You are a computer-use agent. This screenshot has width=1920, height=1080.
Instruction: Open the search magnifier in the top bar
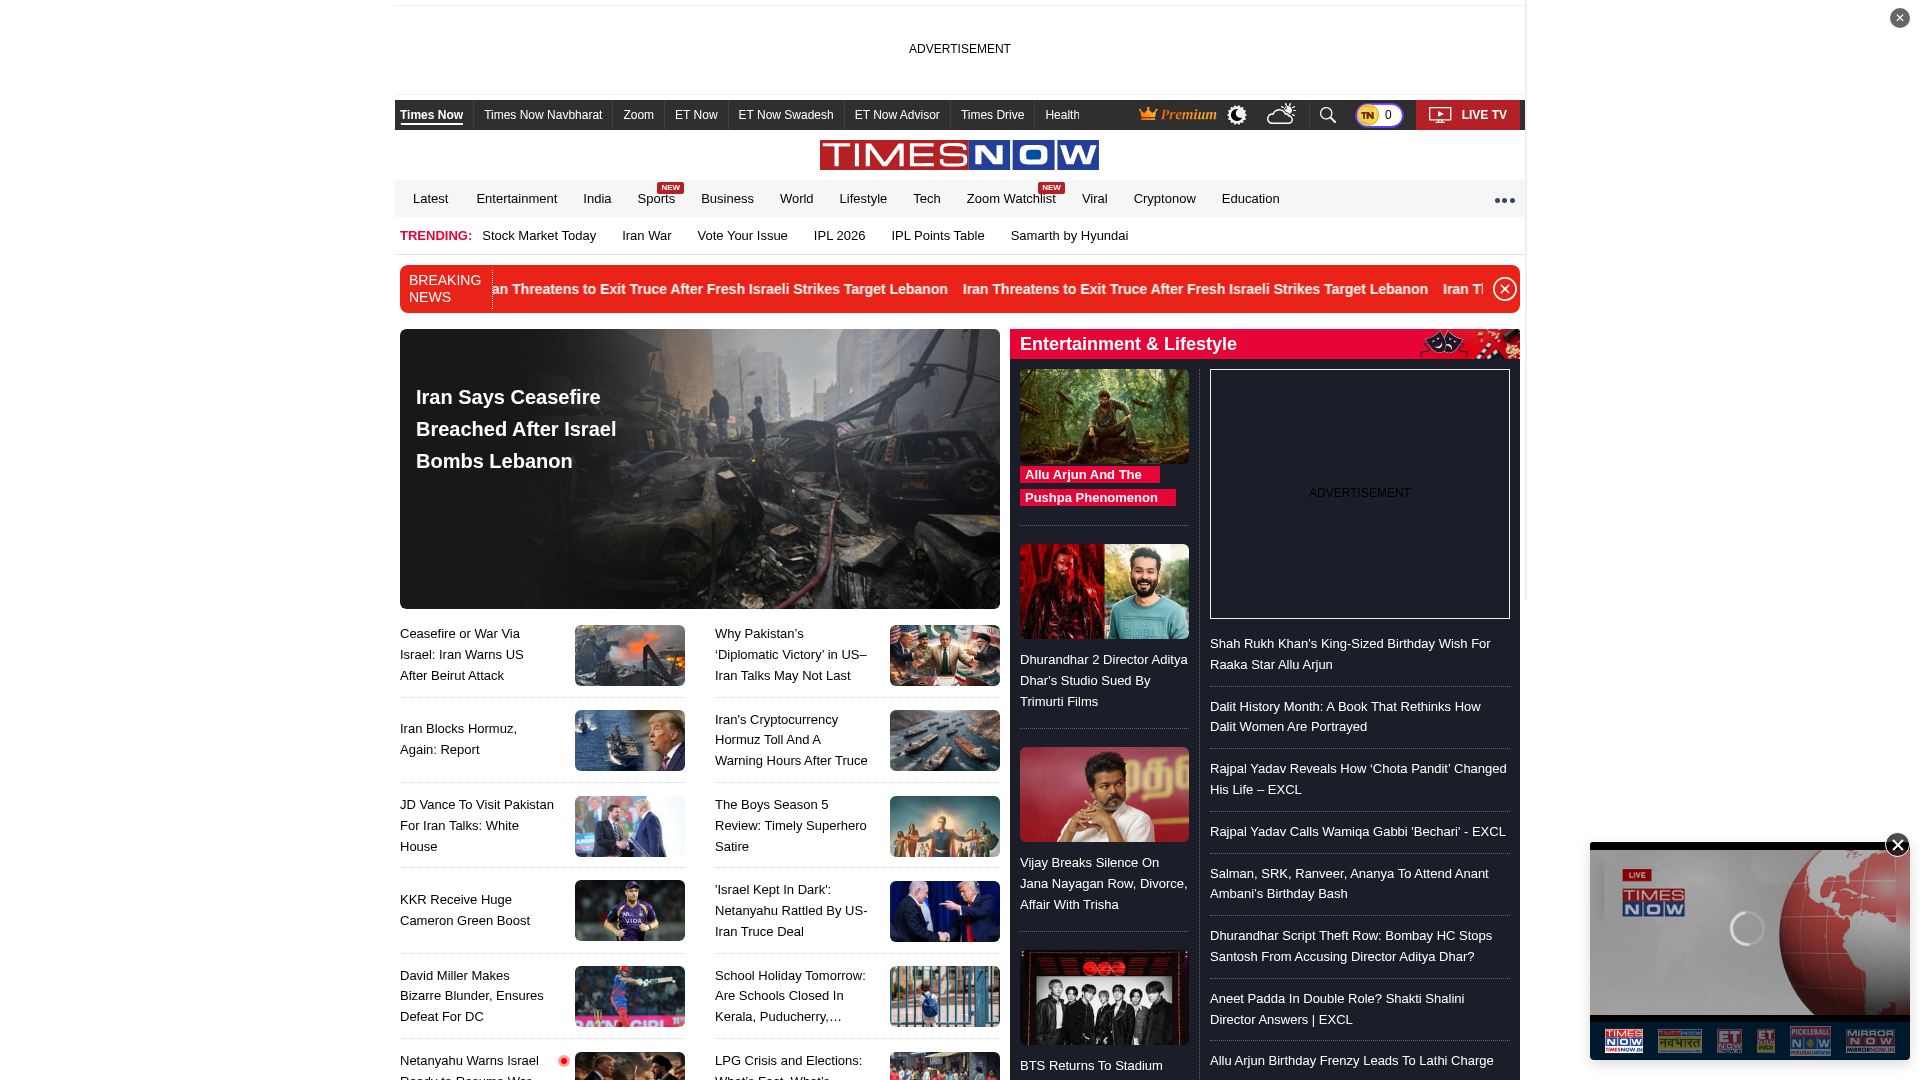point(1328,115)
